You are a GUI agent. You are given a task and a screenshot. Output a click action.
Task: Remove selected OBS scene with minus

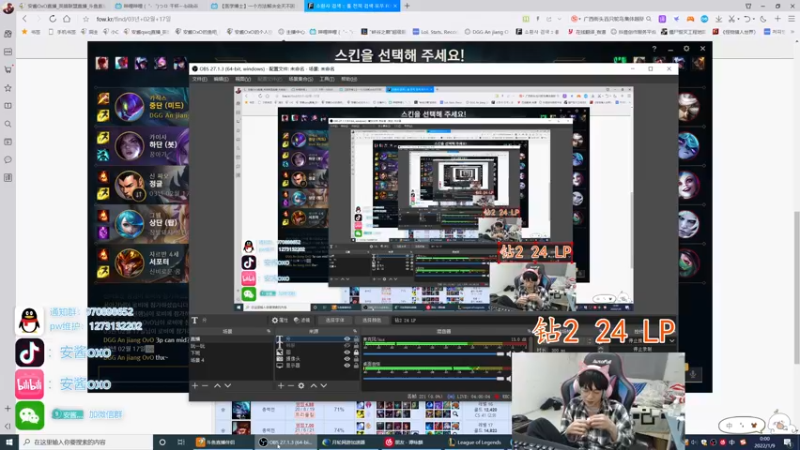[205, 386]
